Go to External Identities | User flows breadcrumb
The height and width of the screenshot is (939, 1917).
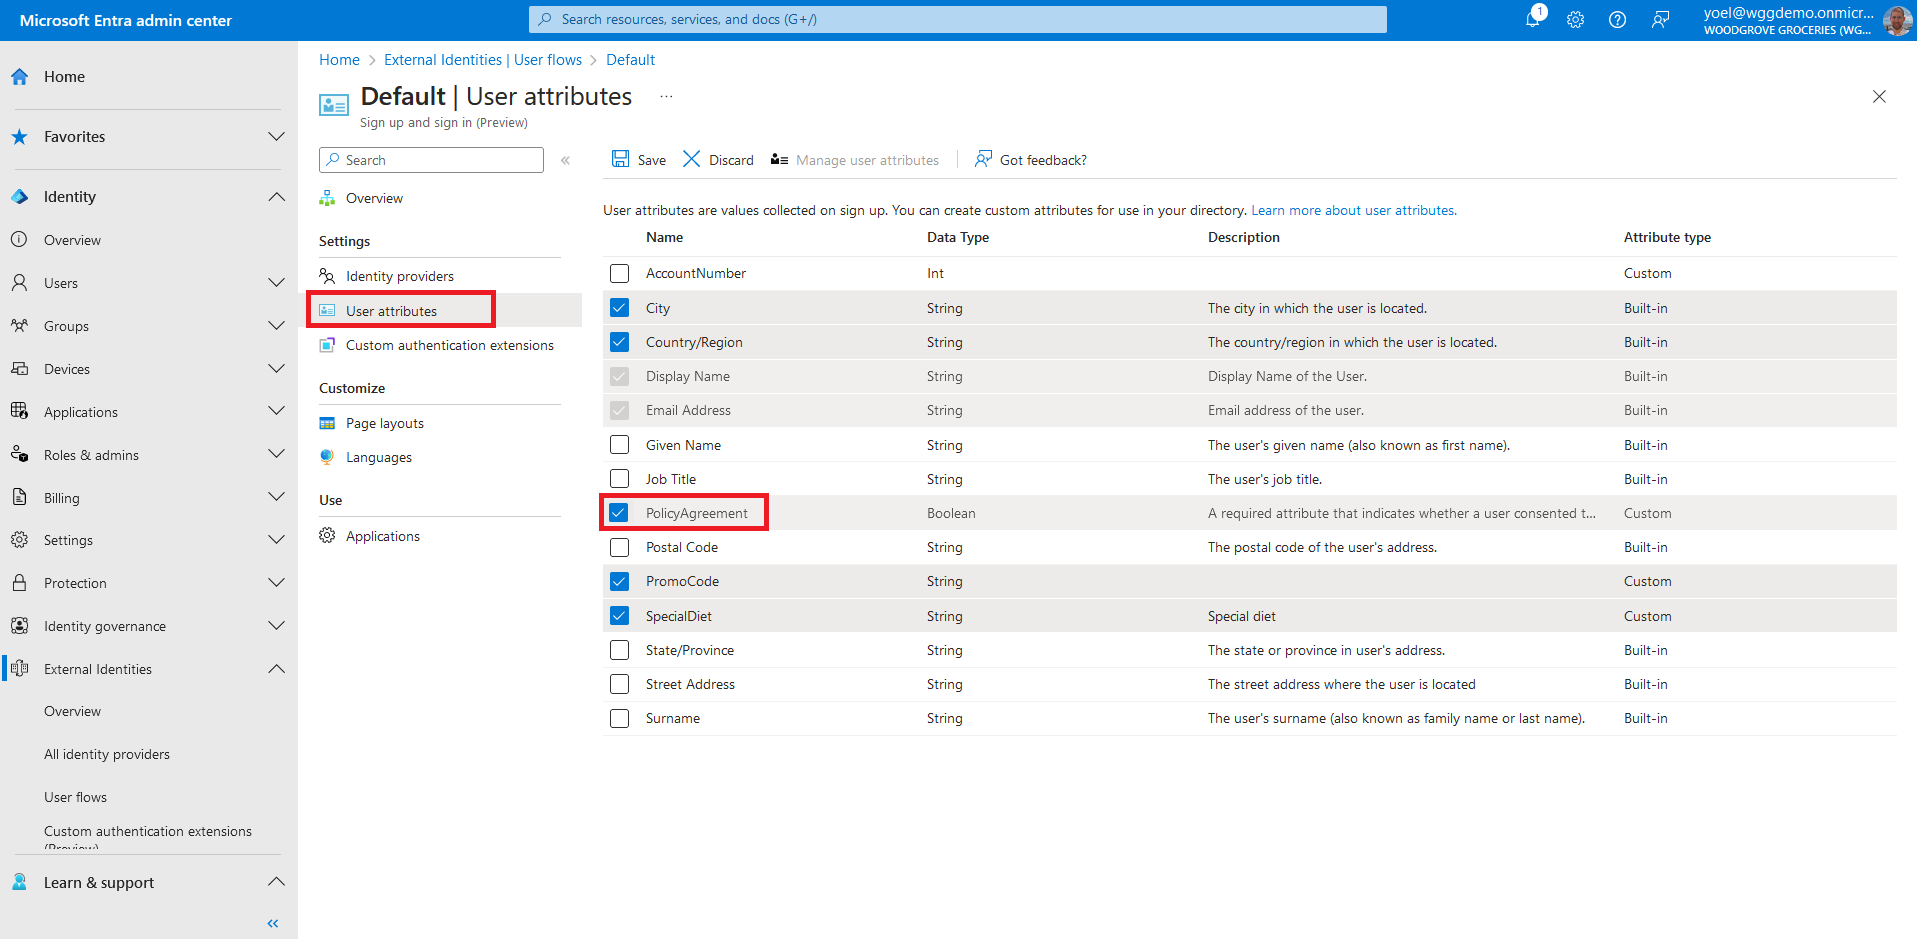tap(482, 60)
